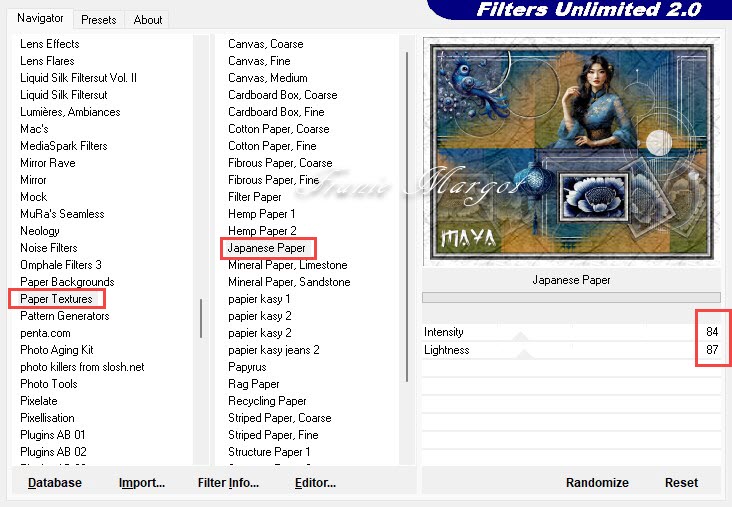Screen dimensions: 732x507
Task: Select Mock filter category
Action: [33, 197]
